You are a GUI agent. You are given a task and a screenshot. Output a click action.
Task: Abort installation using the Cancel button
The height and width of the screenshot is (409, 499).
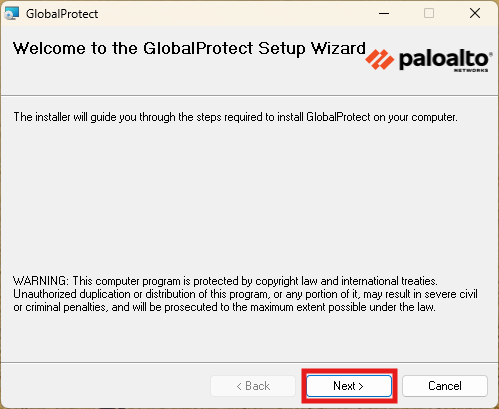point(445,386)
